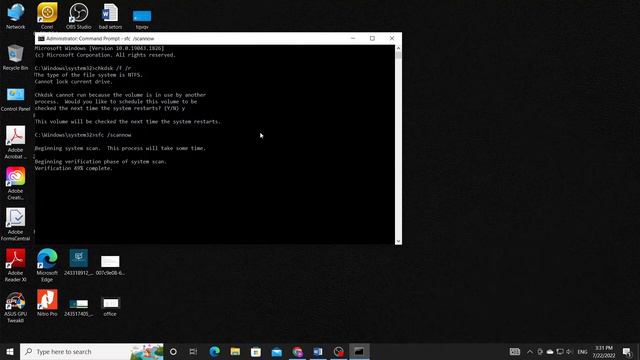Minimize the Command Prompt window

353,38
